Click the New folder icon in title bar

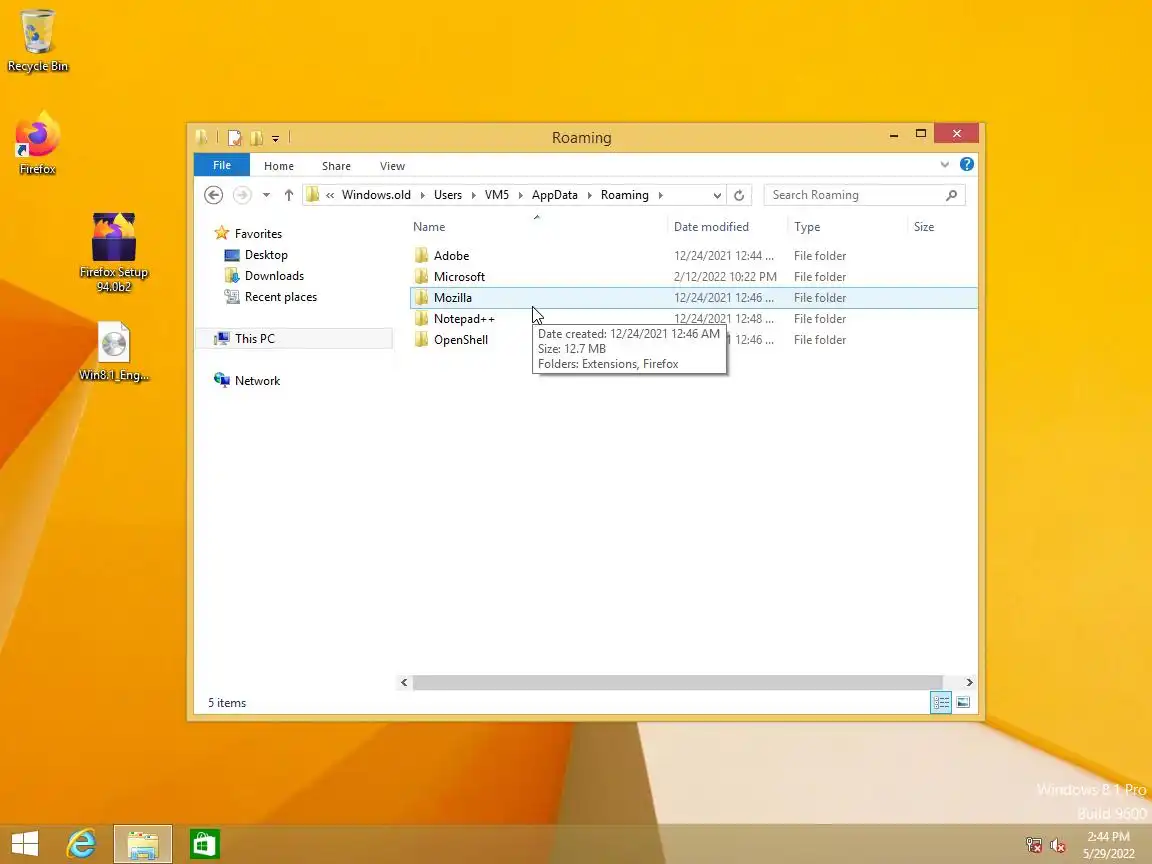(x=256, y=137)
